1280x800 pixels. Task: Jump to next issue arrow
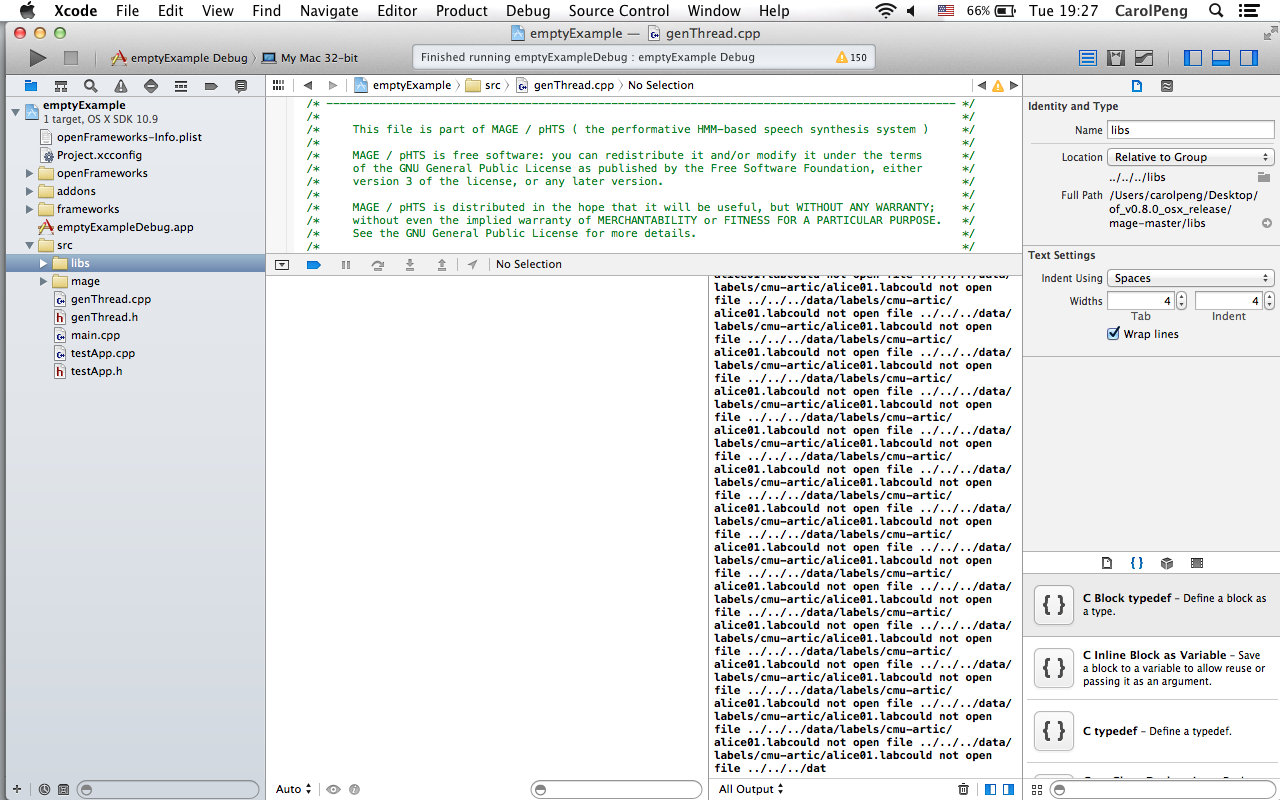1014,86
